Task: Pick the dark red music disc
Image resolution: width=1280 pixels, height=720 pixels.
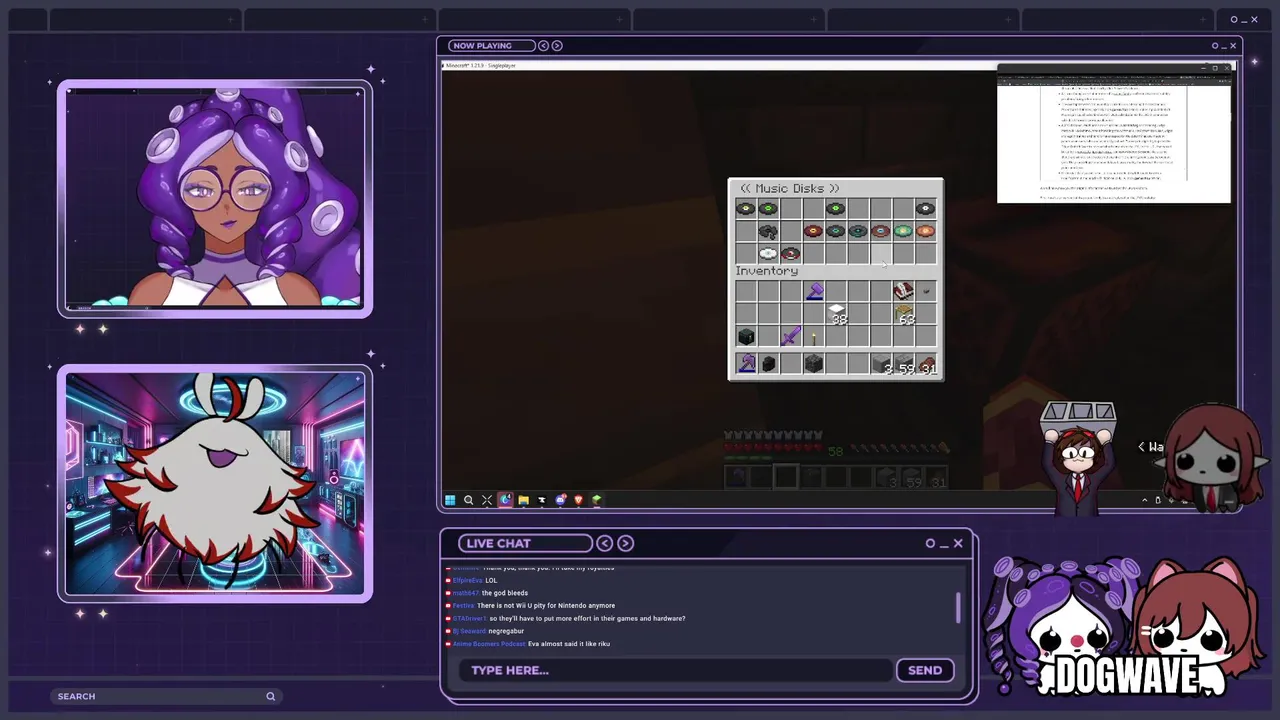Action: (x=813, y=231)
